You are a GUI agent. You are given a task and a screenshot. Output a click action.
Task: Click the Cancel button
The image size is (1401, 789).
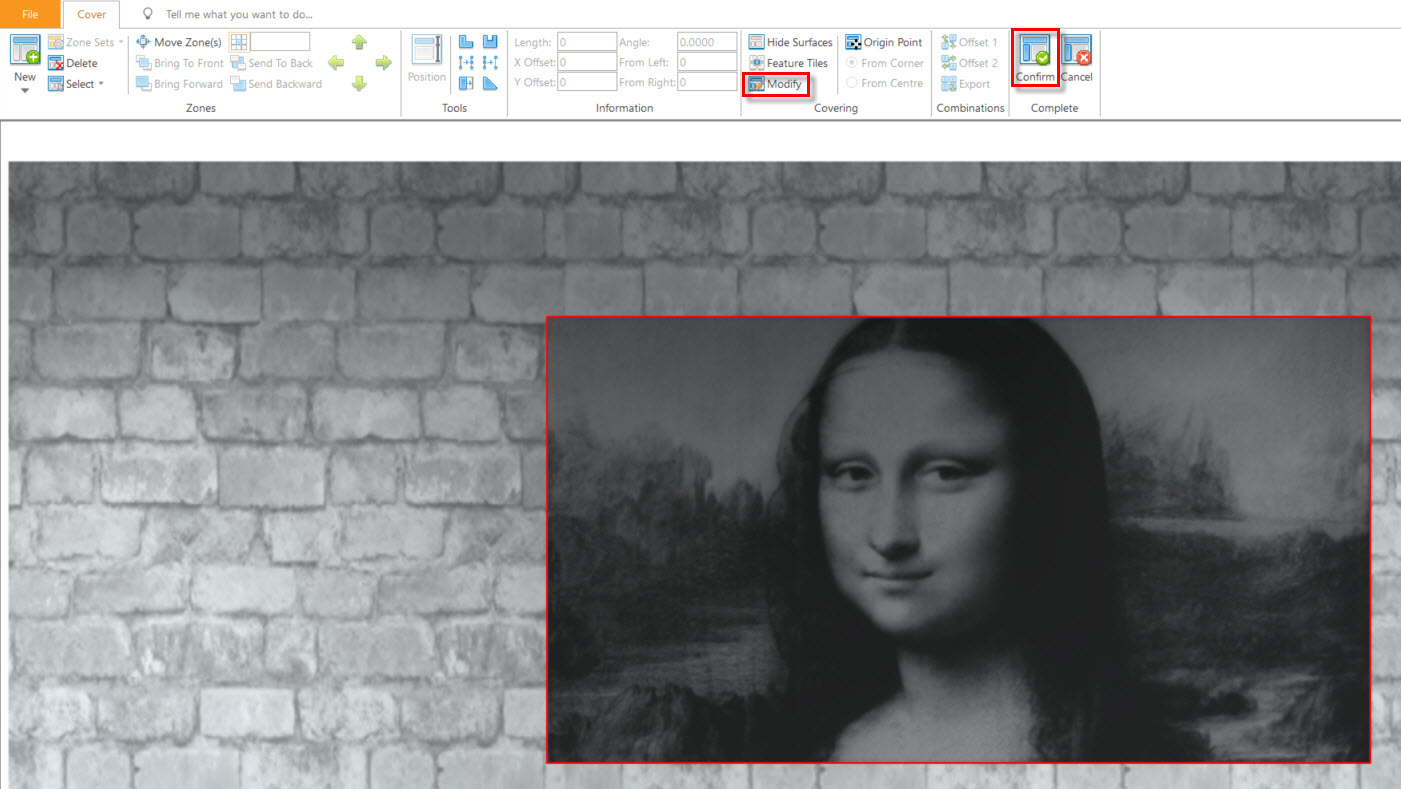[1077, 58]
